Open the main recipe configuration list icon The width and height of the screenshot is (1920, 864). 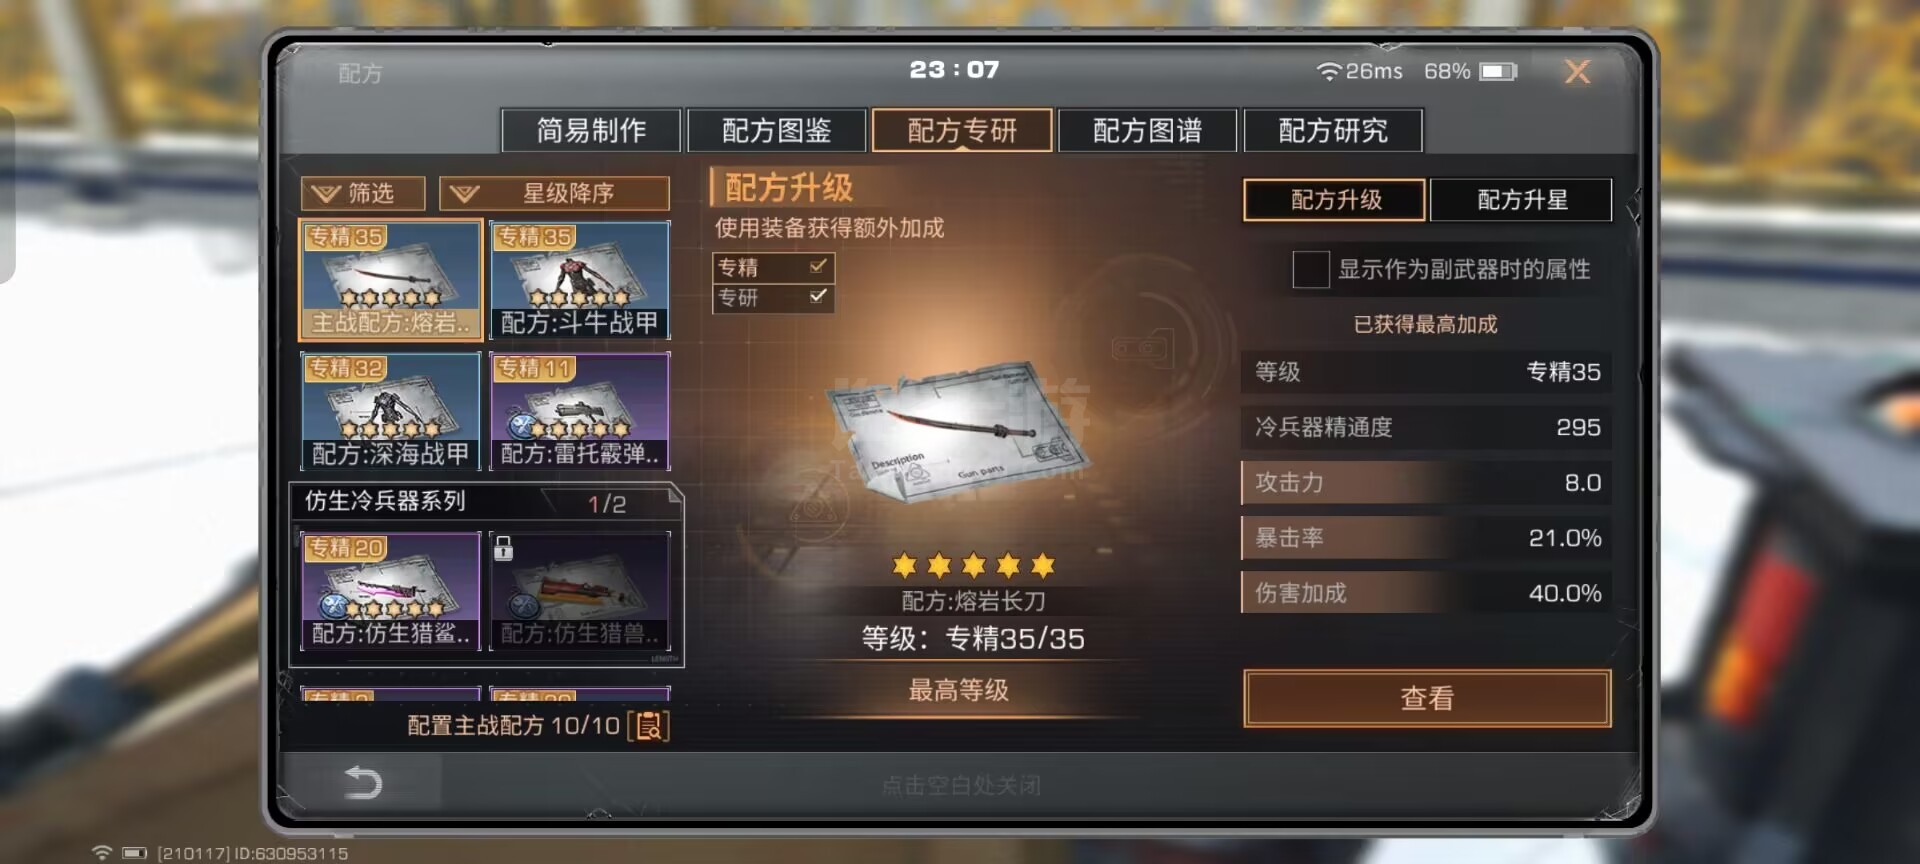point(649,725)
